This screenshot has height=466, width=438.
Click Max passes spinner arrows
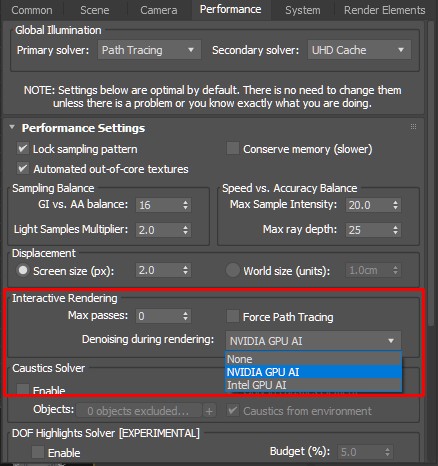point(186,316)
